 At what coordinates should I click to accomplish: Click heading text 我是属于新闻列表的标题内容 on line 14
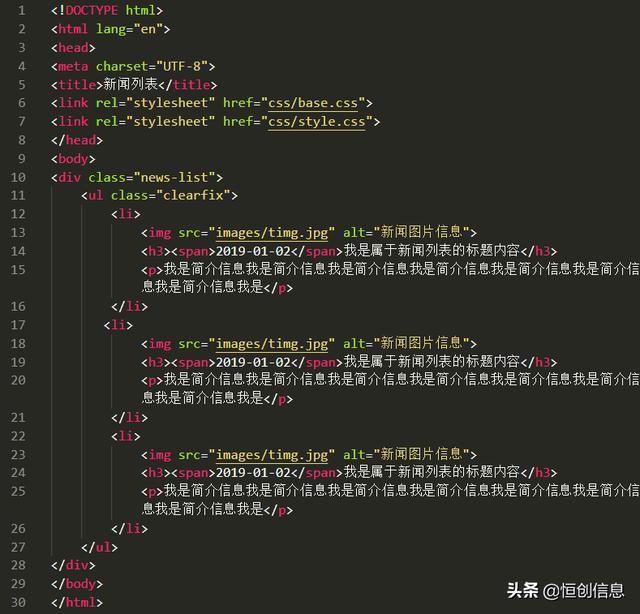coord(432,250)
